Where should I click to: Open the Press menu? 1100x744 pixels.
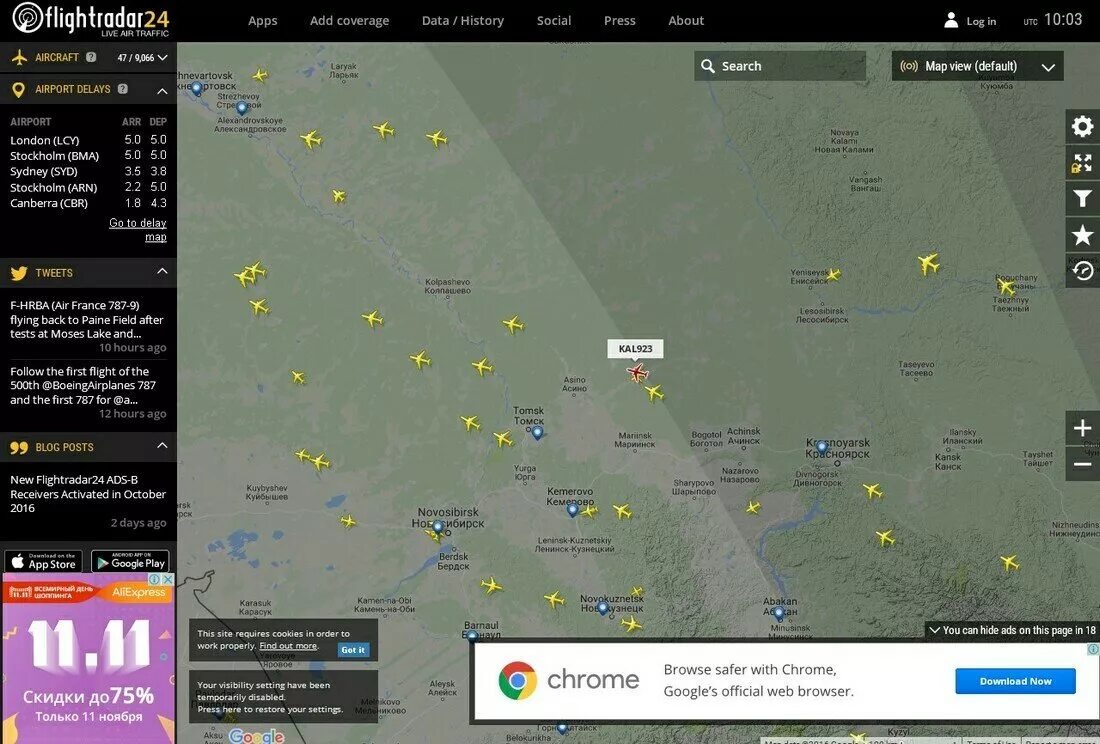click(619, 20)
